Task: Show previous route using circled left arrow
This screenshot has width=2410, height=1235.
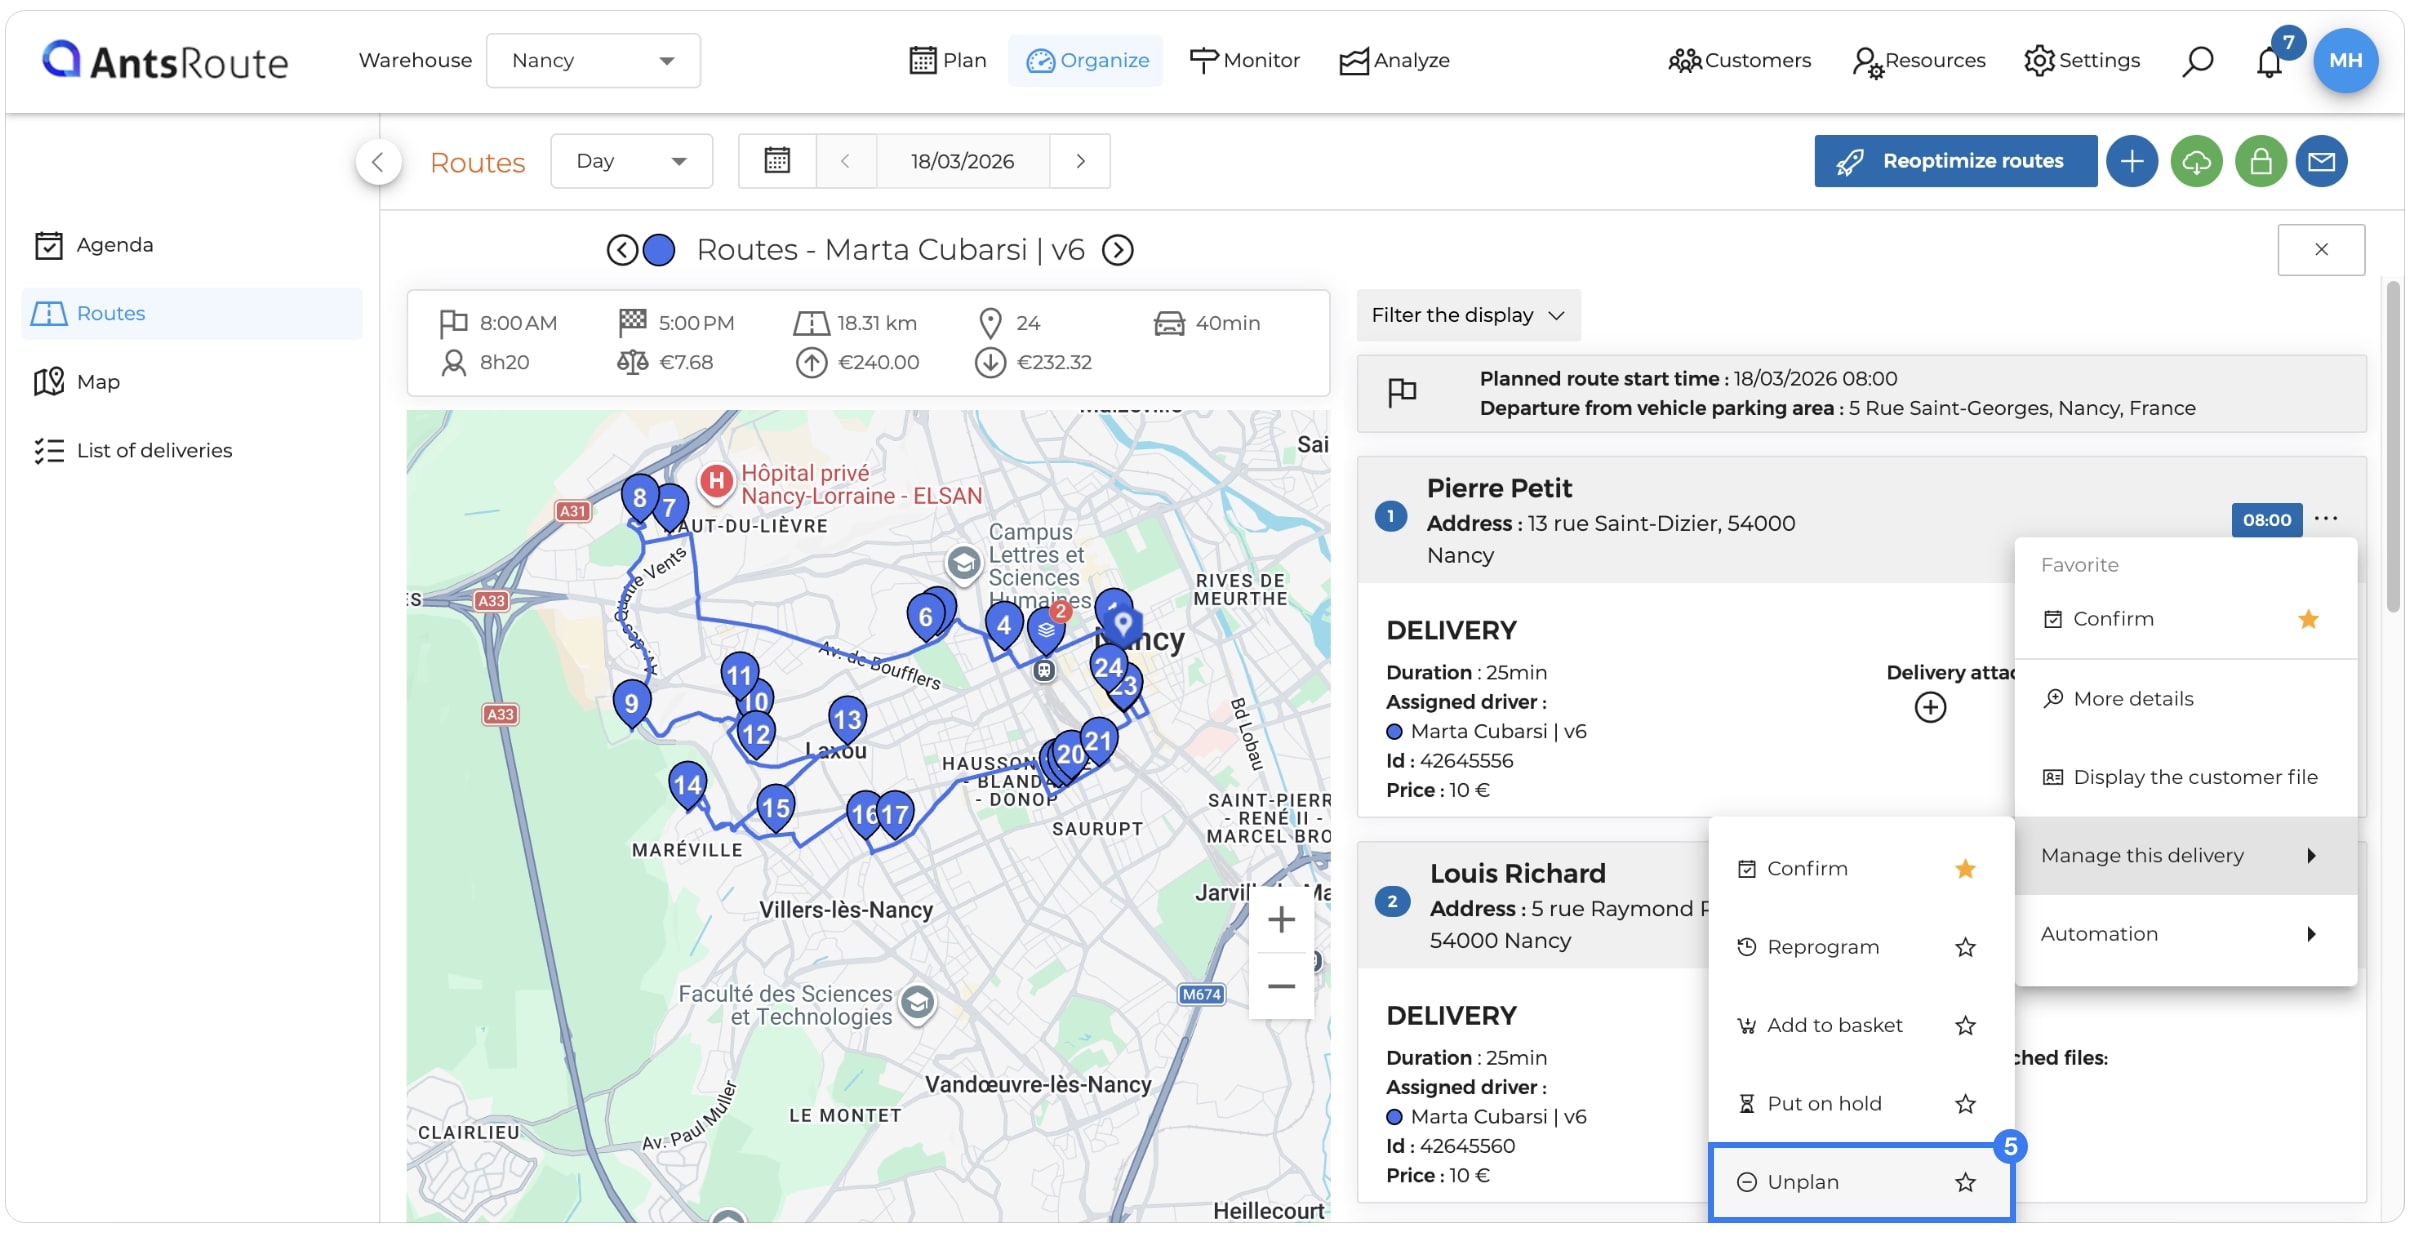Action: coord(622,250)
